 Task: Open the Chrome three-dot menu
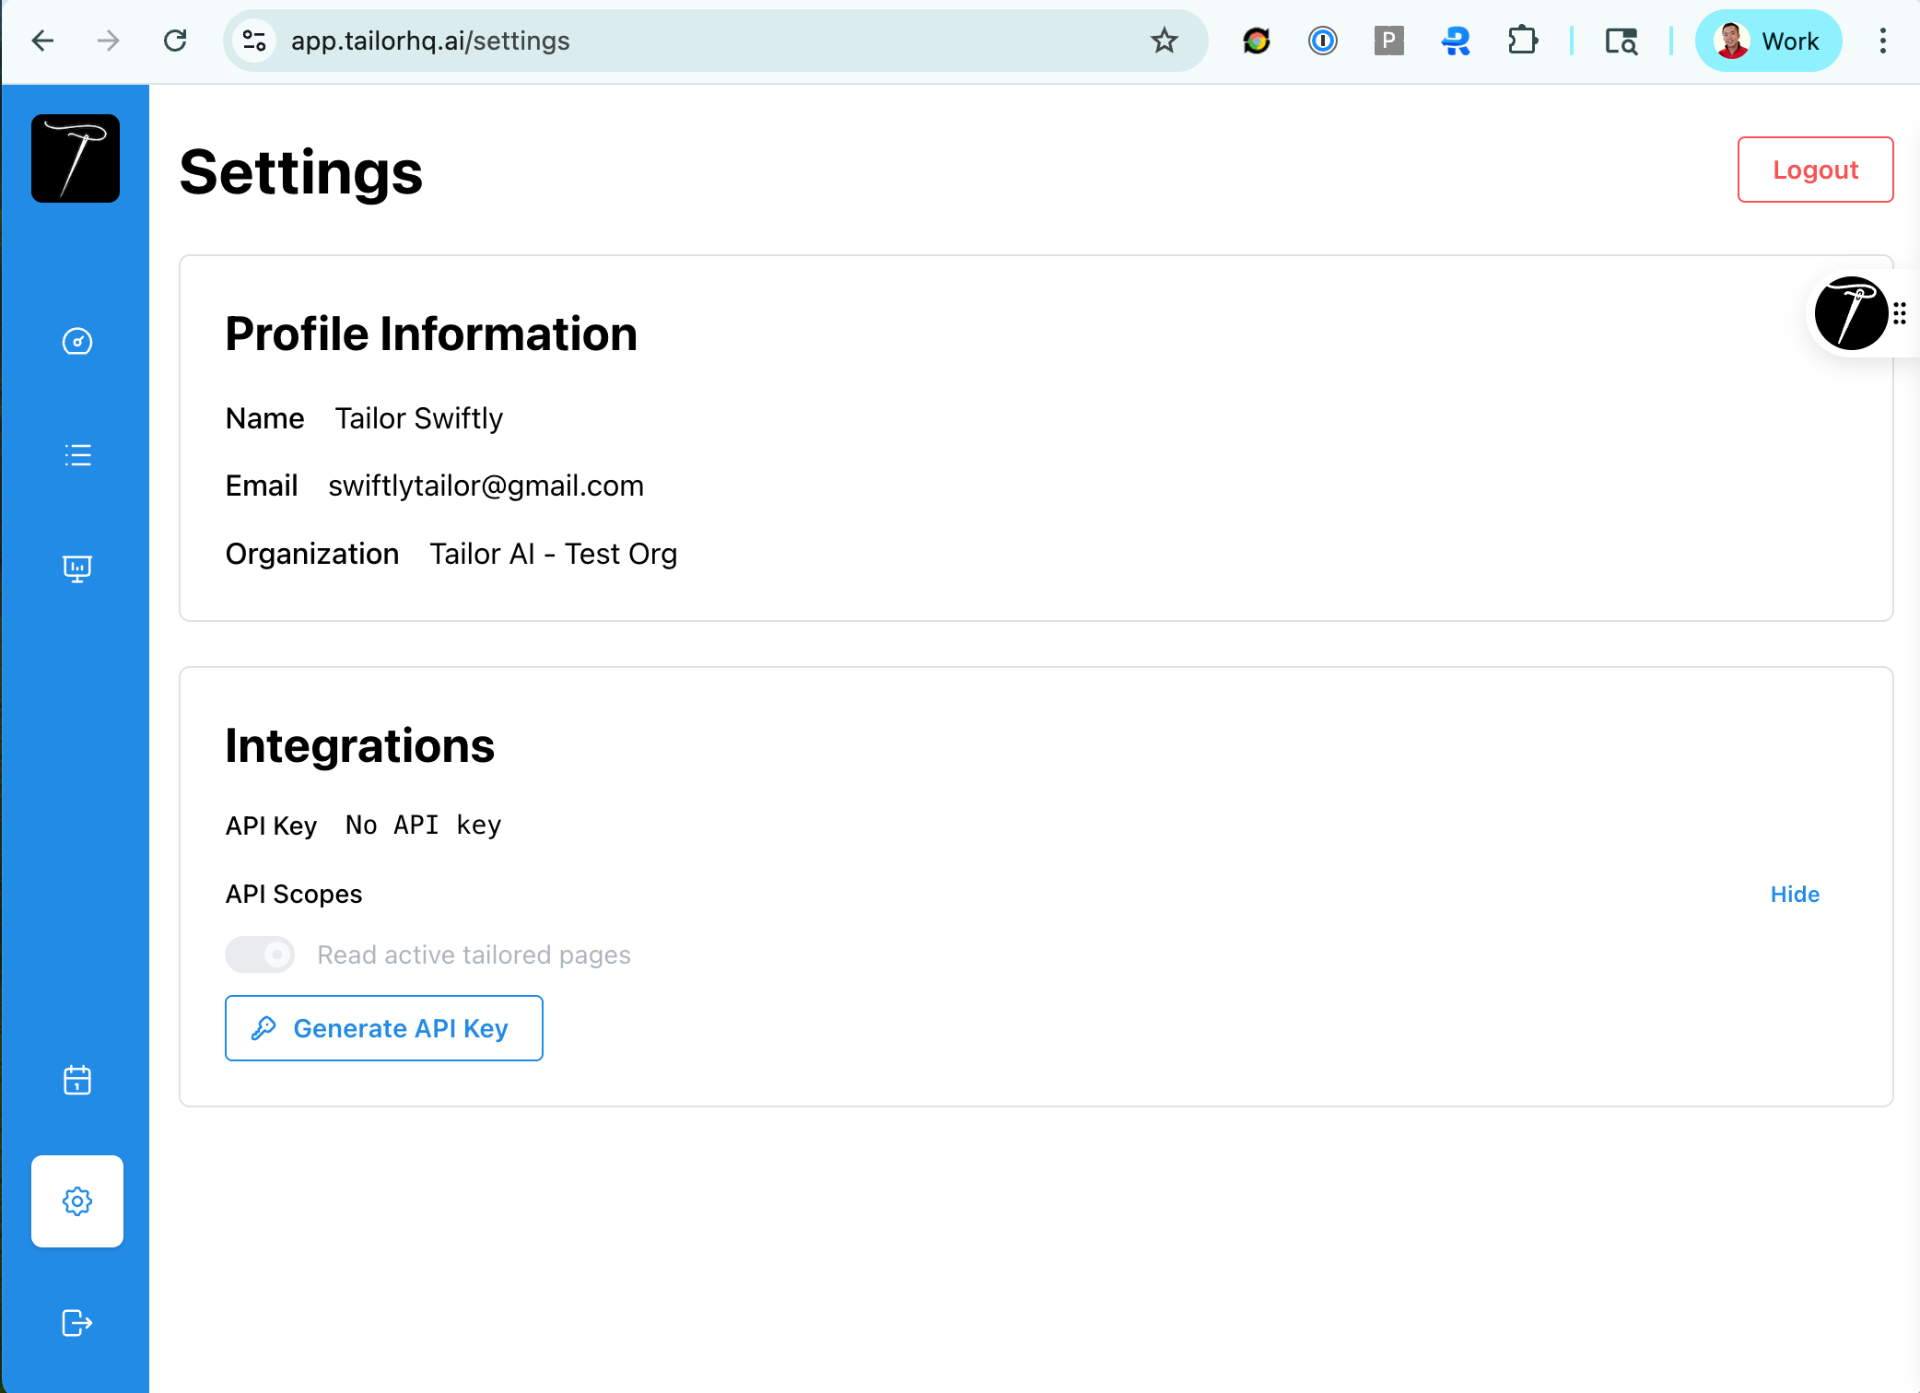(1884, 41)
